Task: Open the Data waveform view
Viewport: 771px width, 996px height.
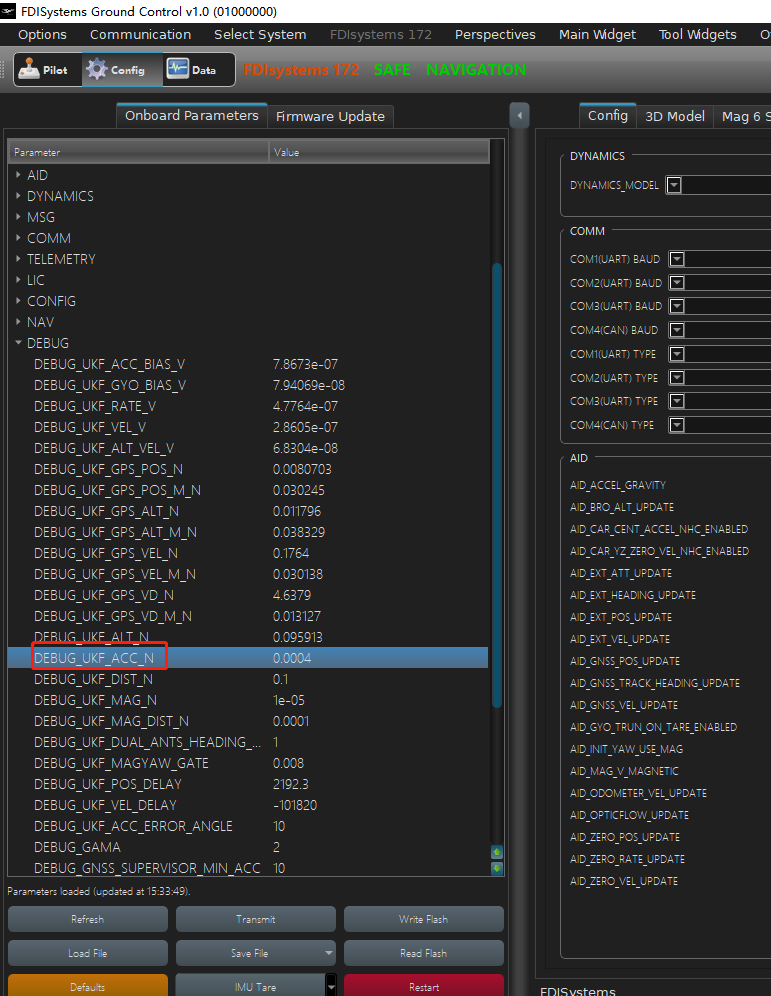Action: pyautogui.click(x=198, y=70)
